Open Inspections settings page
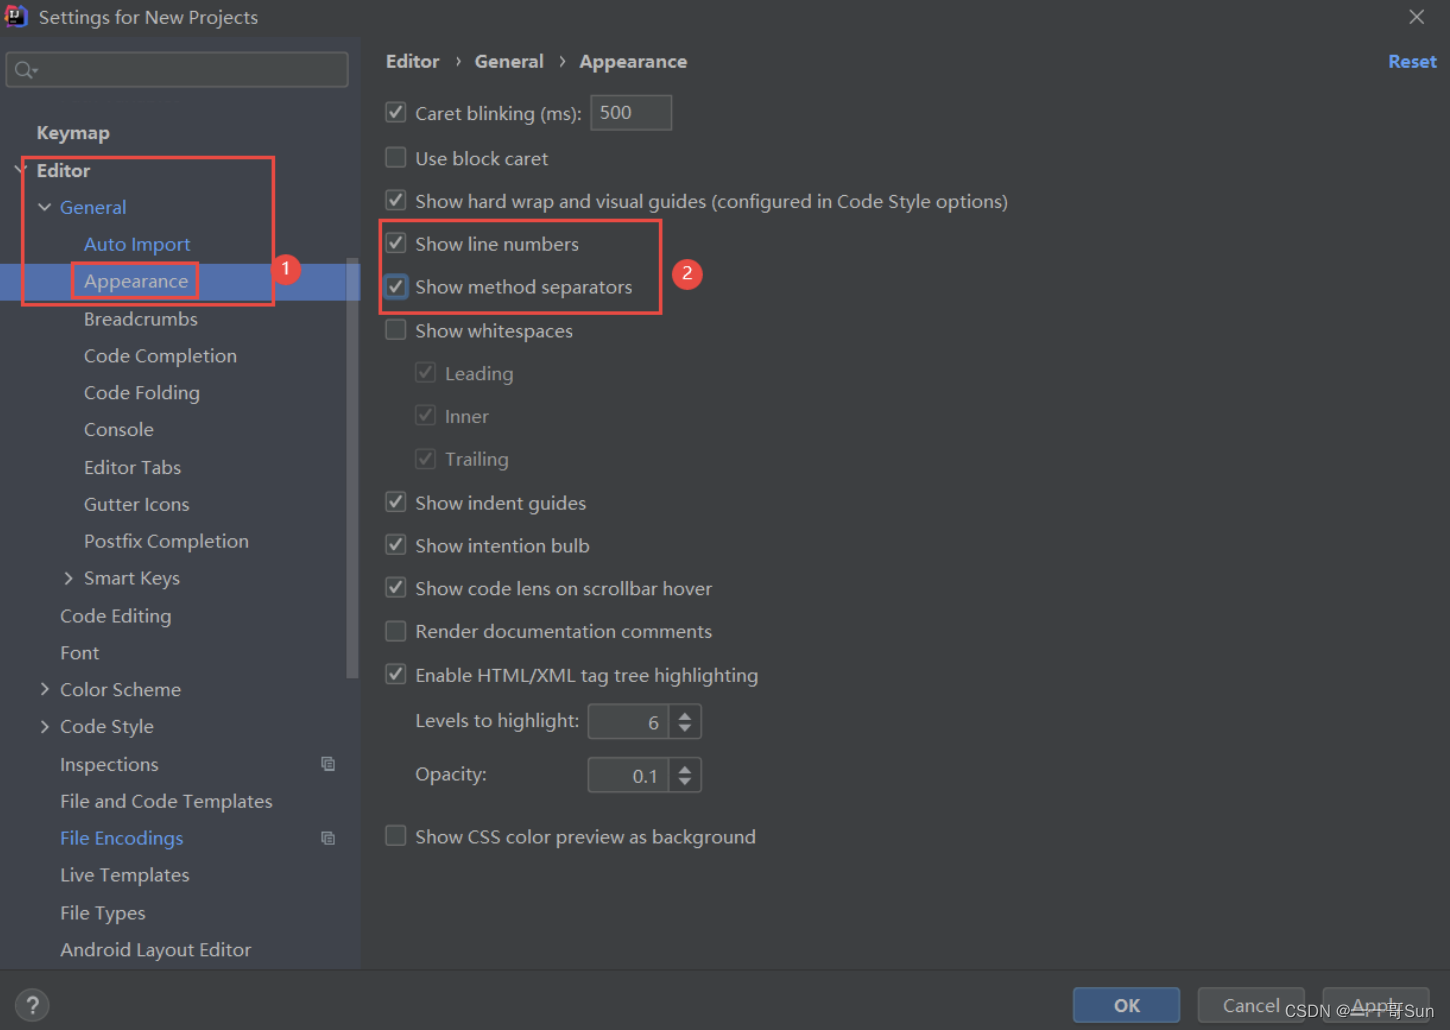The image size is (1450, 1030). coord(109,764)
